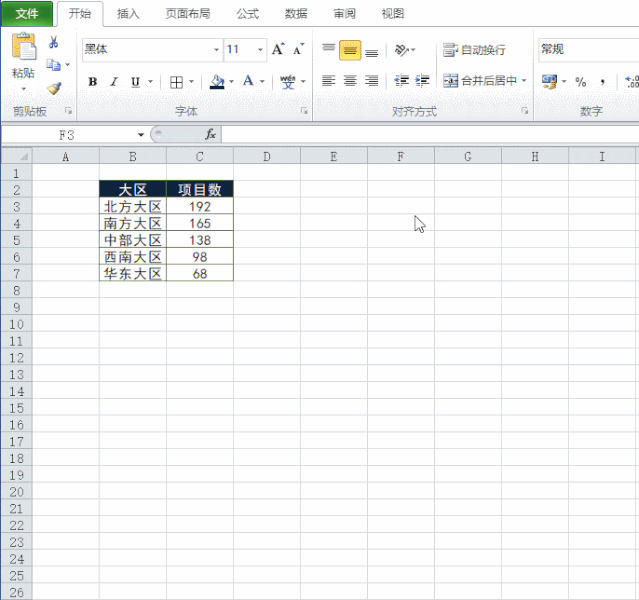This screenshot has height=600, width=639.
Task: Open alignment group dialog launcher
Action: pos(525,111)
